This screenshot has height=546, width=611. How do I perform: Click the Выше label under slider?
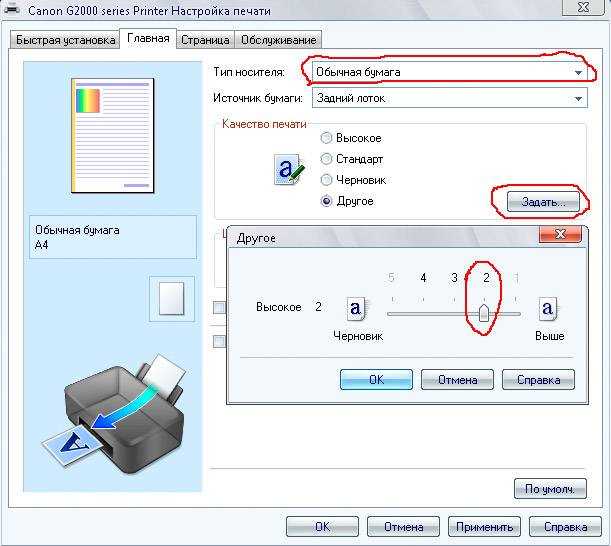click(549, 336)
